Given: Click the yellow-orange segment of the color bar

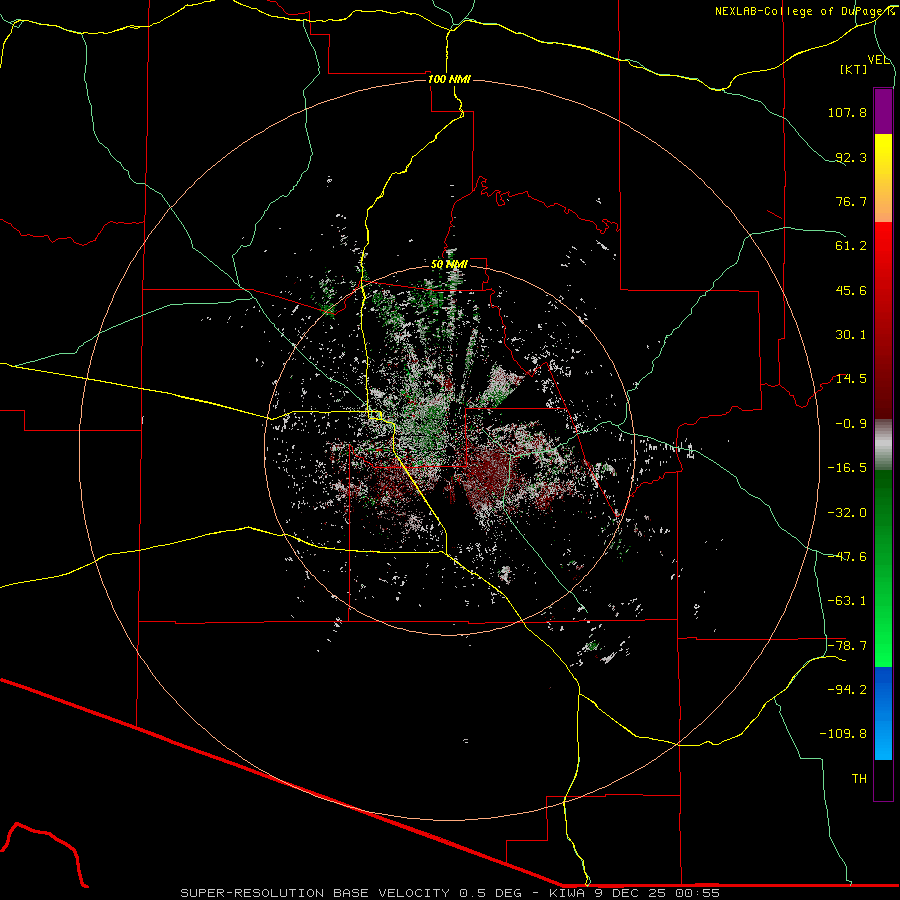Looking at the screenshot, I should tap(883, 178).
